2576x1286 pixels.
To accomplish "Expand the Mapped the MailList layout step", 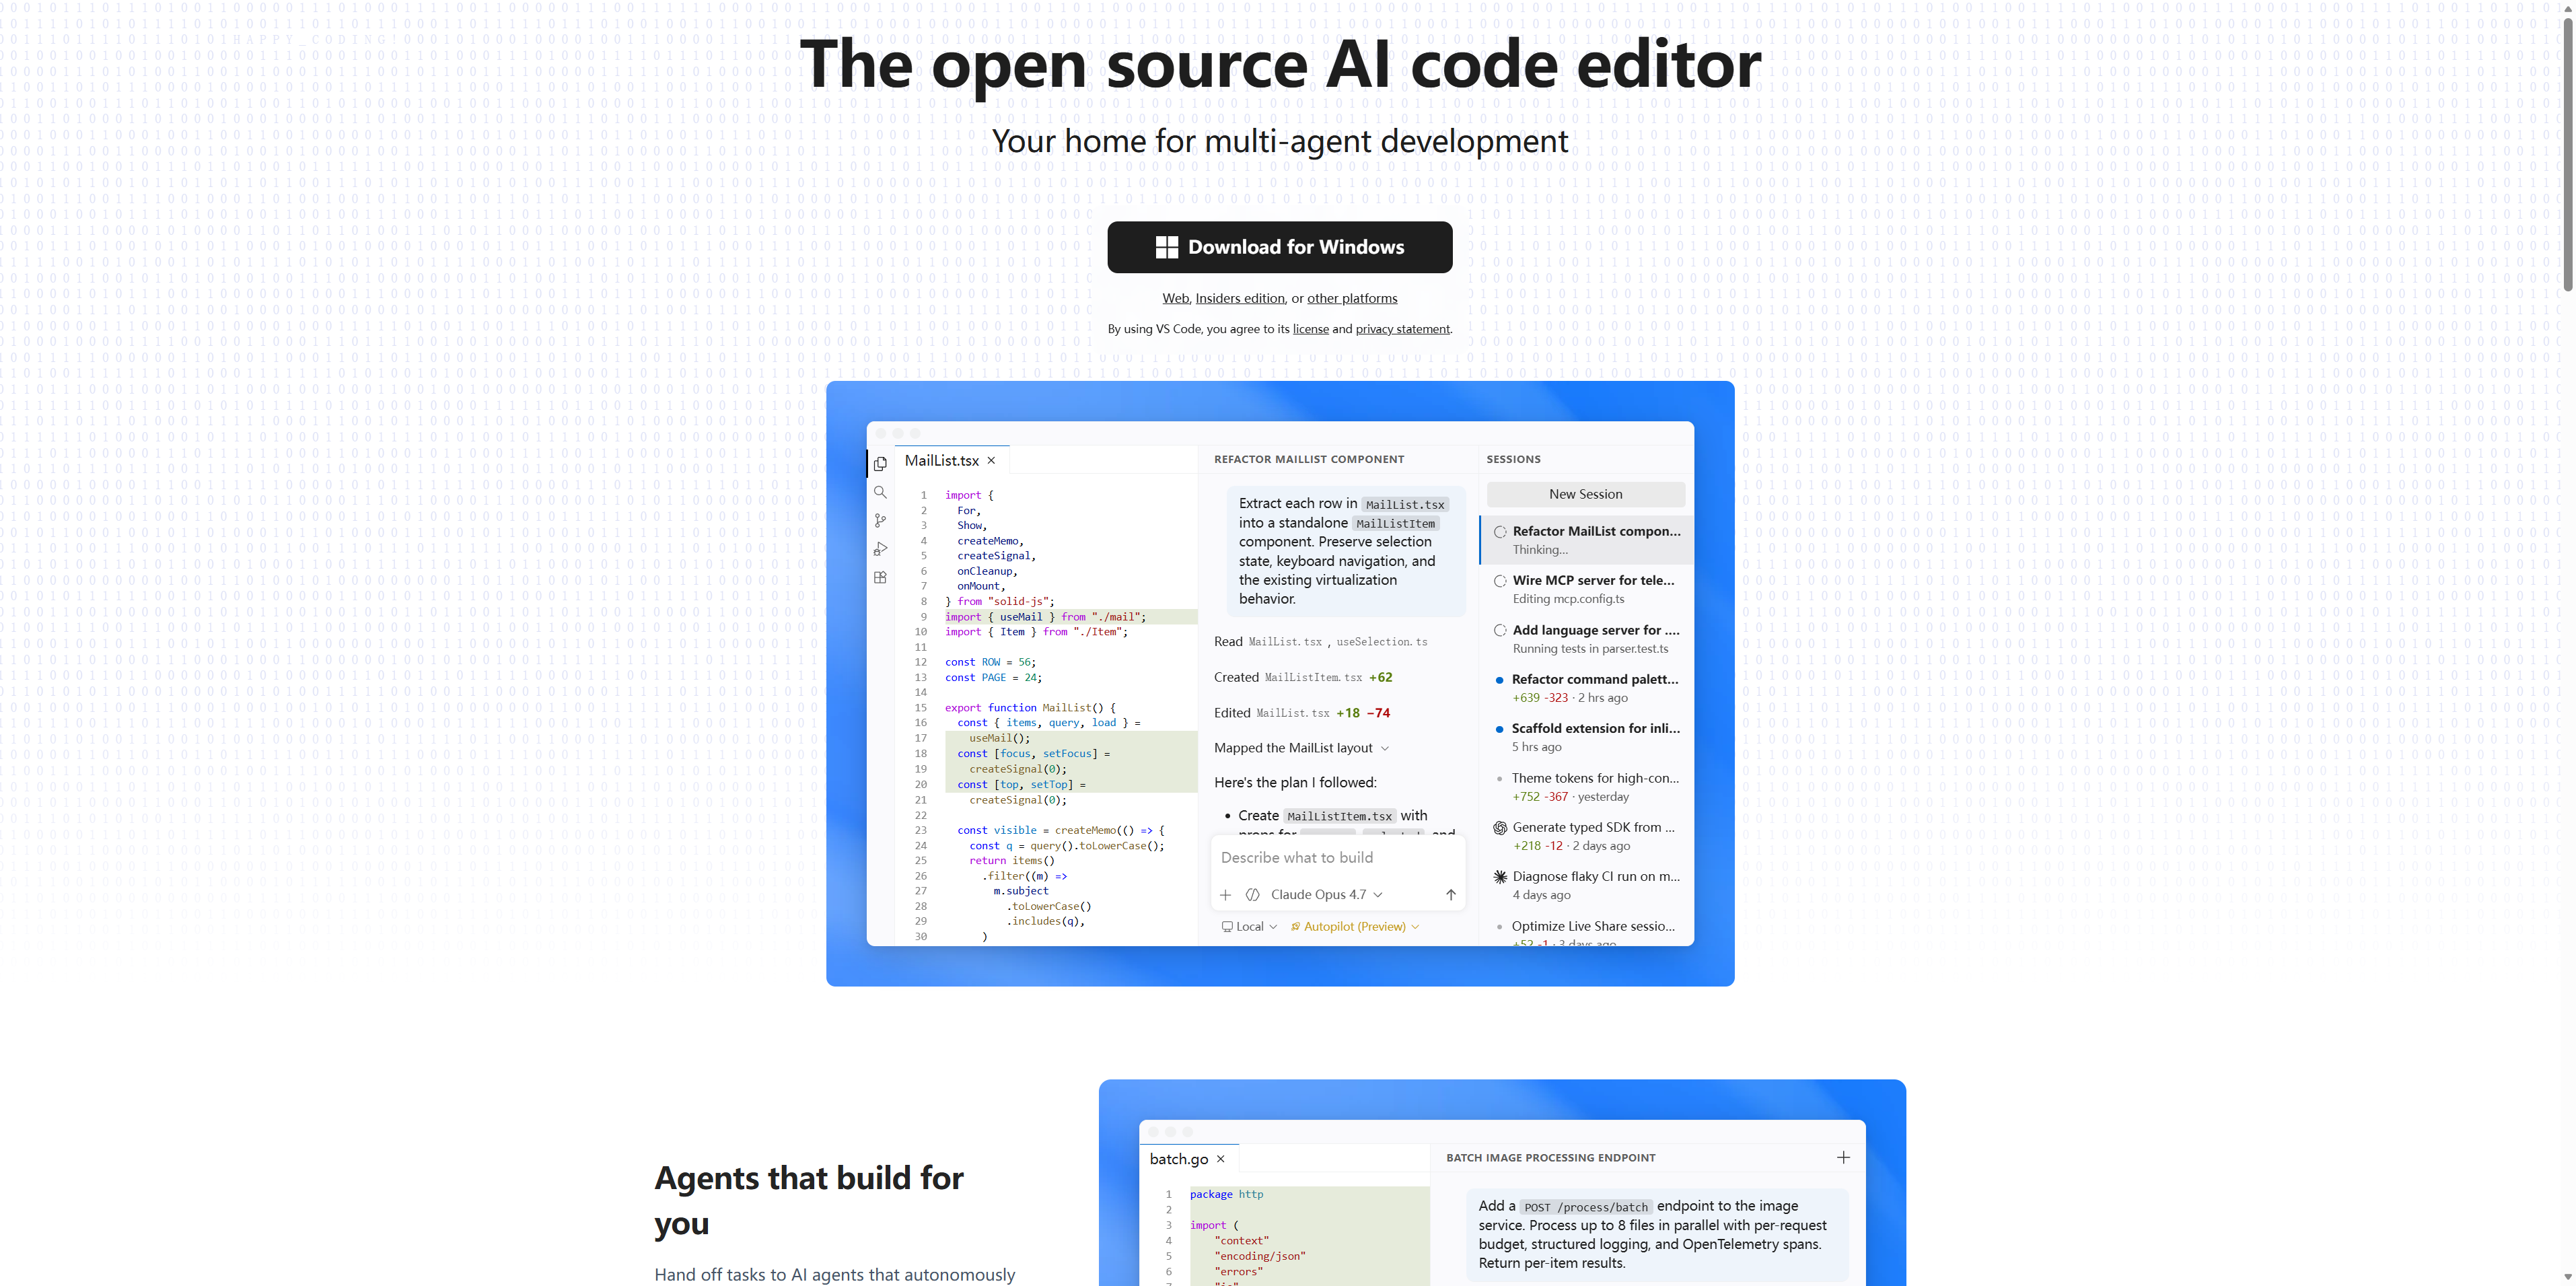I will coord(1302,748).
